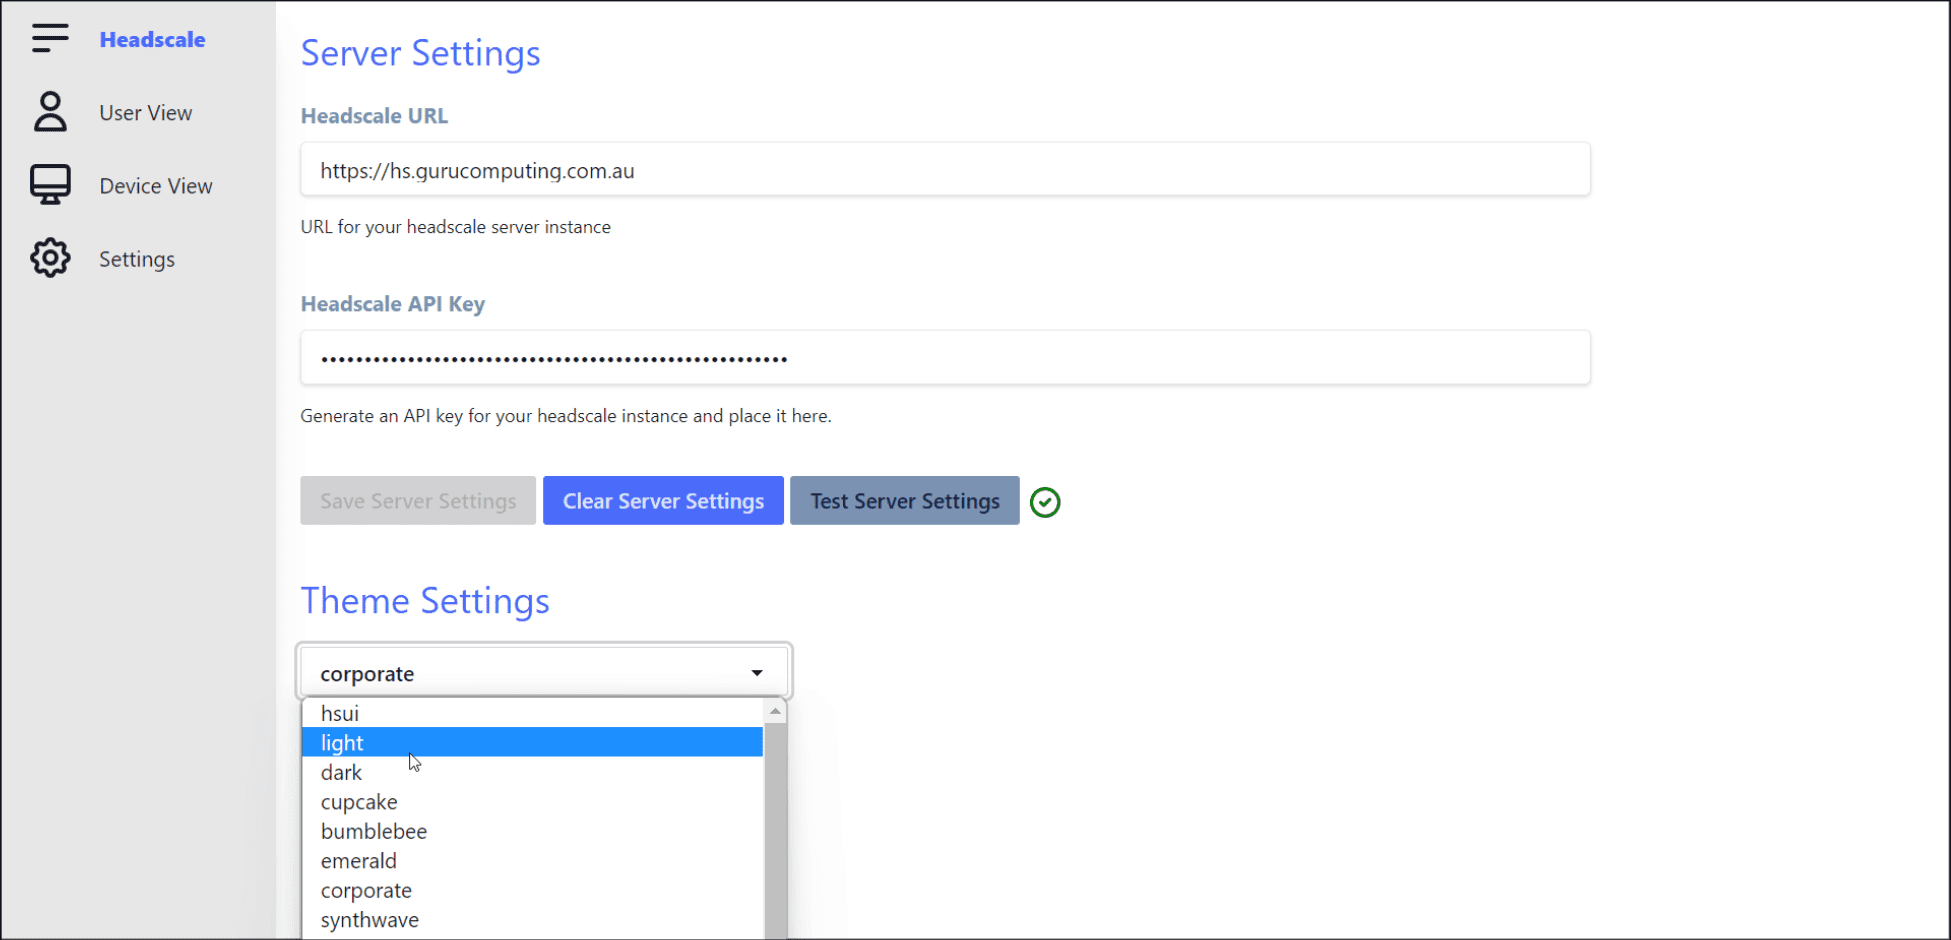Click the green connection success checkmark
1951x940 pixels.
(x=1045, y=501)
